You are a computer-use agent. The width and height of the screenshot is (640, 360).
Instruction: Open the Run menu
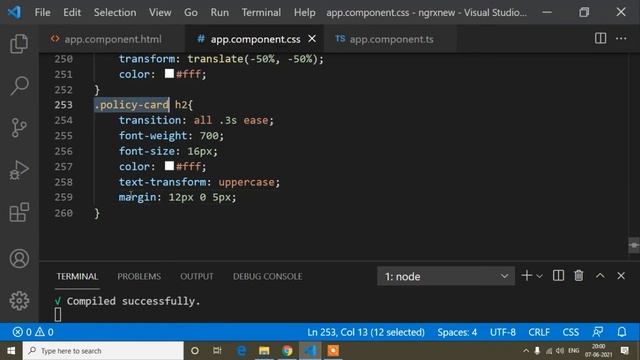click(x=220, y=12)
